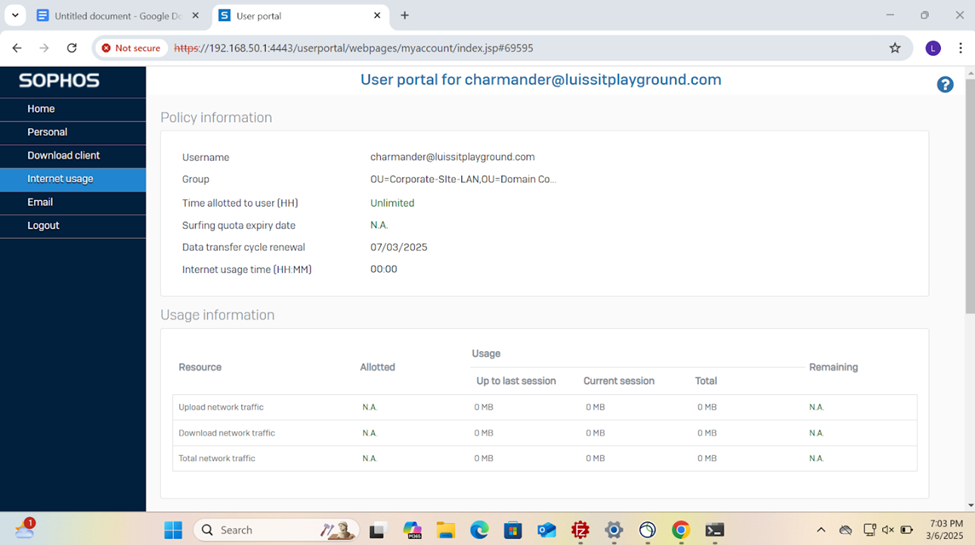Viewport: 975px width, 545px height.
Task: Click the Not secure site info badge
Action: click(131, 48)
